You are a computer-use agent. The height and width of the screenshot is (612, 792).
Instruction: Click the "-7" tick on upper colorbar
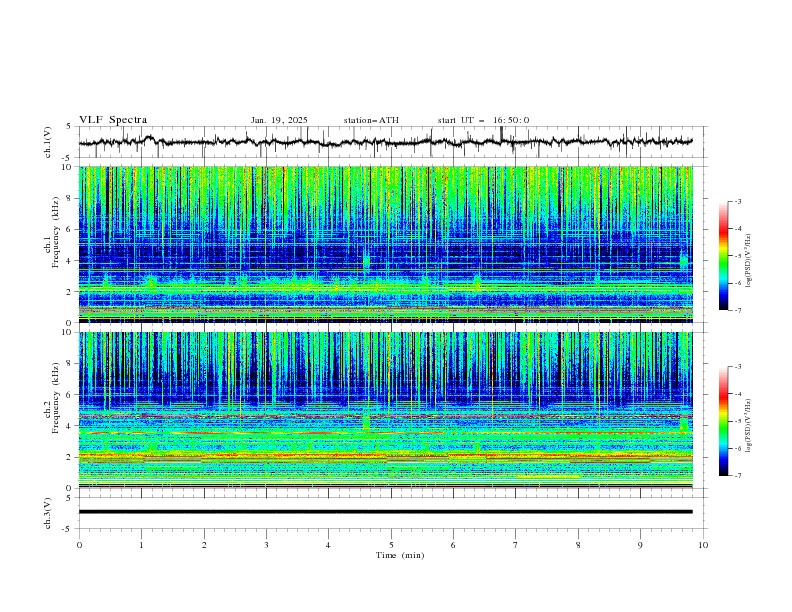click(x=738, y=310)
